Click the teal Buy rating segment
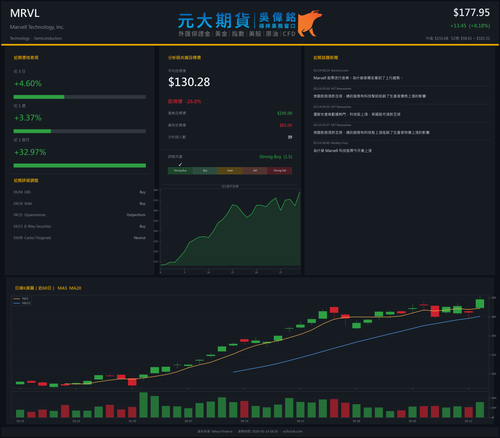The height and width of the screenshot is (438, 500). point(205,171)
